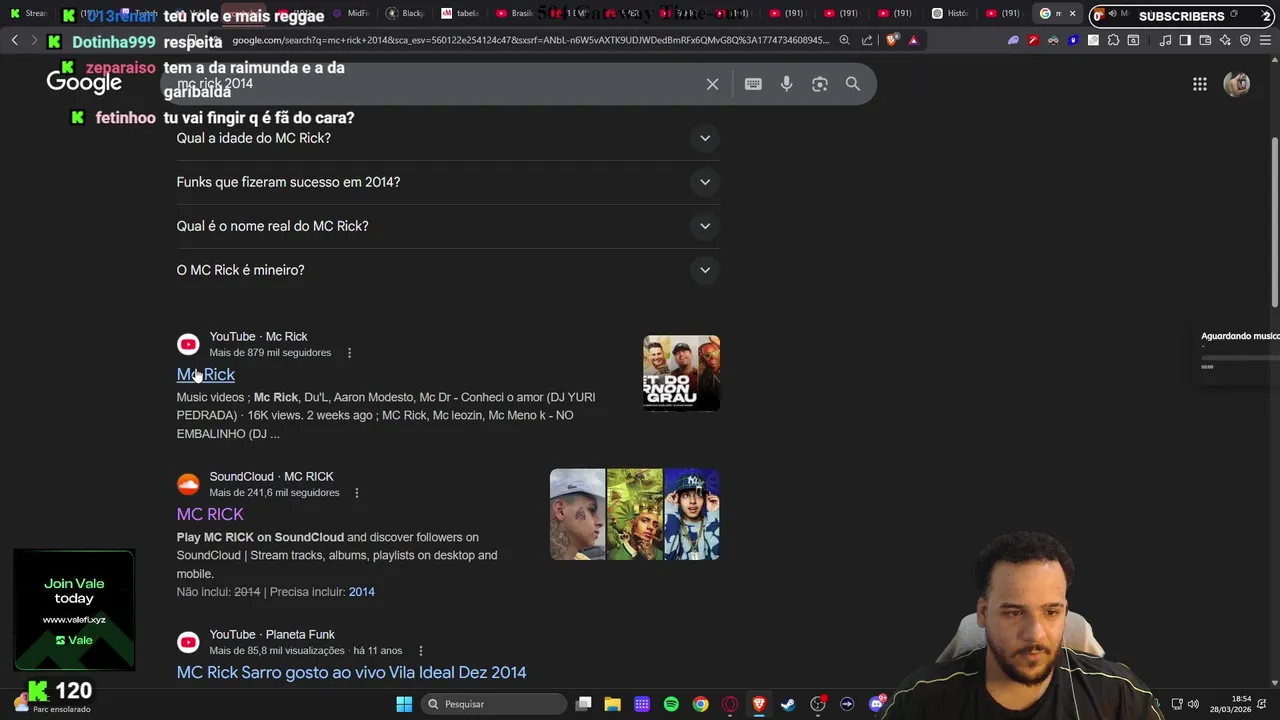Submit search with the magnifying glass icon
The image size is (1280, 720).
(x=853, y=84)
